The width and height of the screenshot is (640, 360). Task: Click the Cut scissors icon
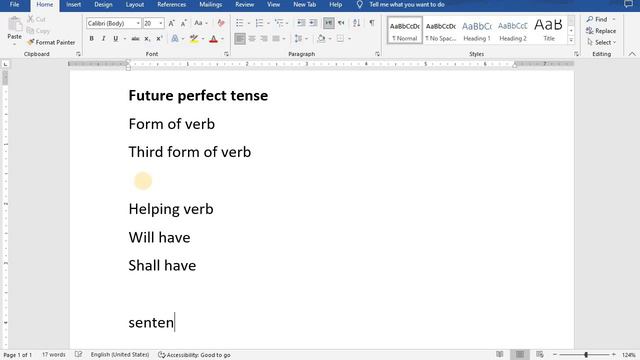pos(31,19)
